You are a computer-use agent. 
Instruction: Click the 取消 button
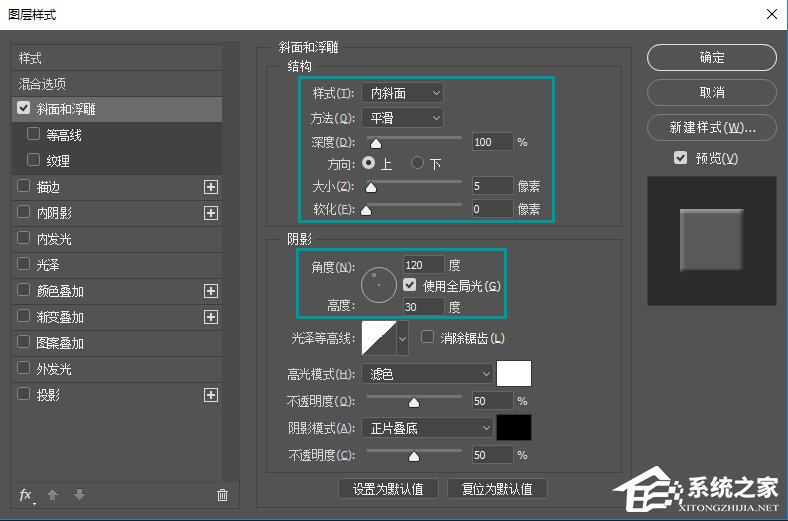712,92
